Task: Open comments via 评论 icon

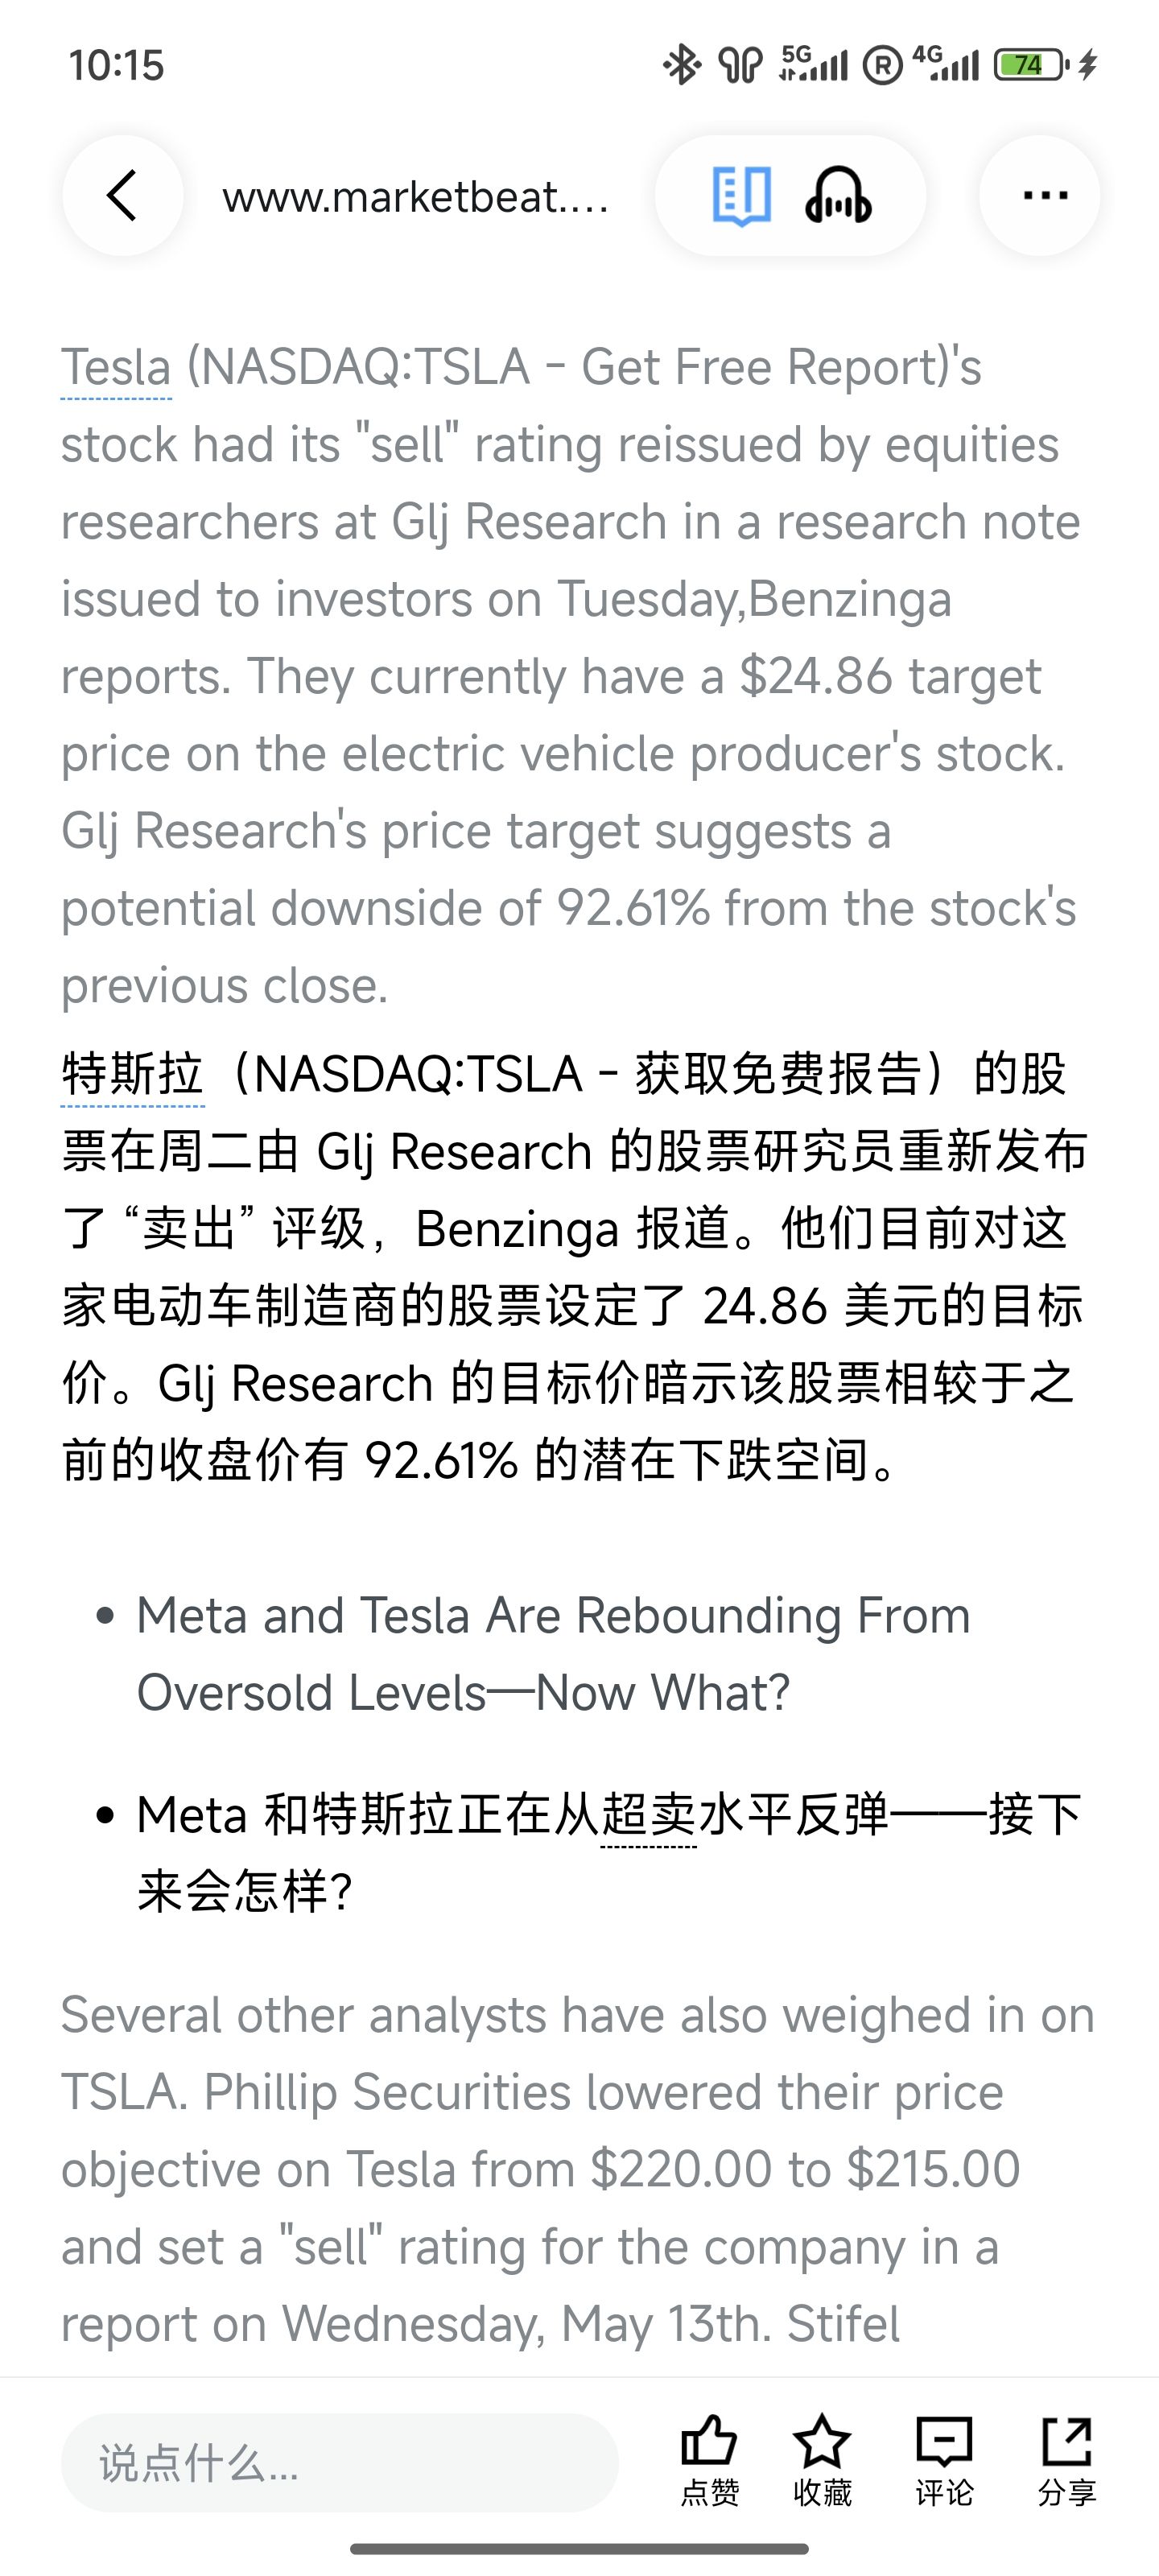Action: pos(944,2460)
